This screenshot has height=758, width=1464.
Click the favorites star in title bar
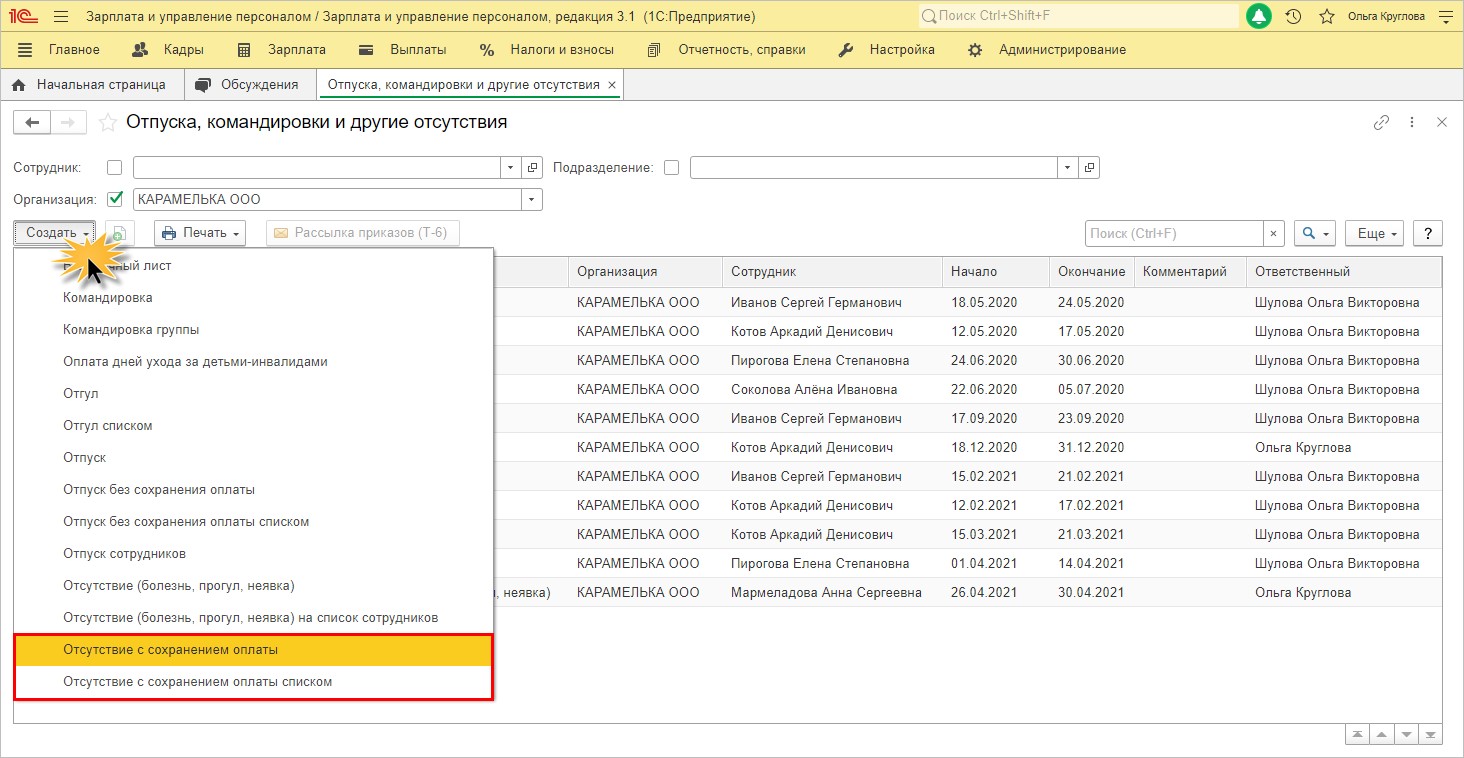1327,16
